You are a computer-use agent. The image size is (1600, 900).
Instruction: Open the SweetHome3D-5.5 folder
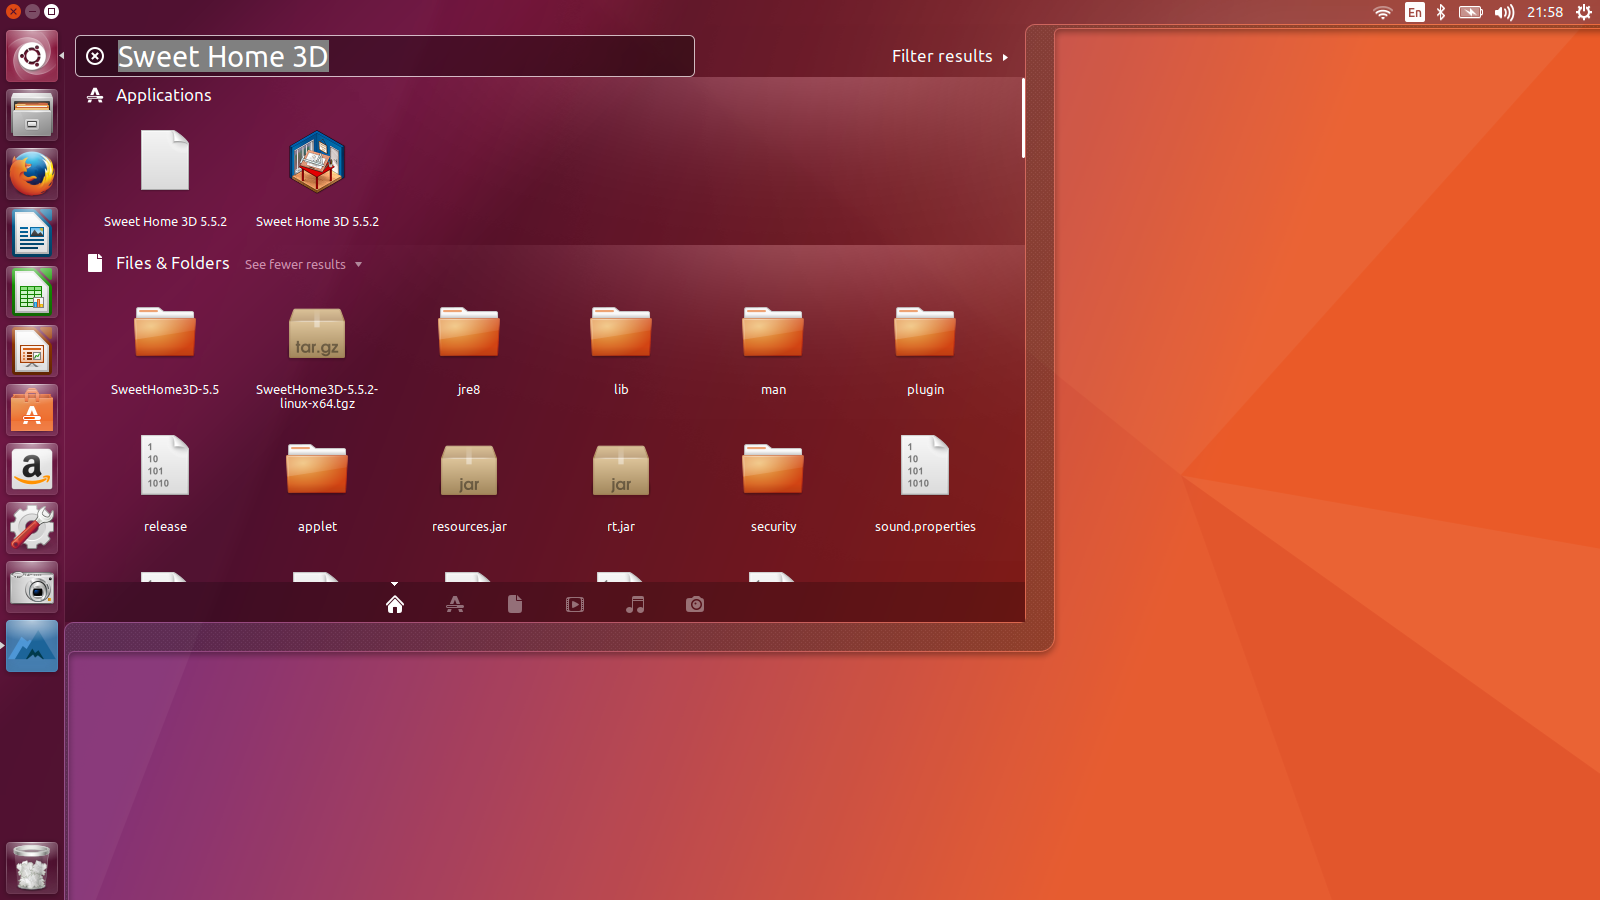[165, 350]
